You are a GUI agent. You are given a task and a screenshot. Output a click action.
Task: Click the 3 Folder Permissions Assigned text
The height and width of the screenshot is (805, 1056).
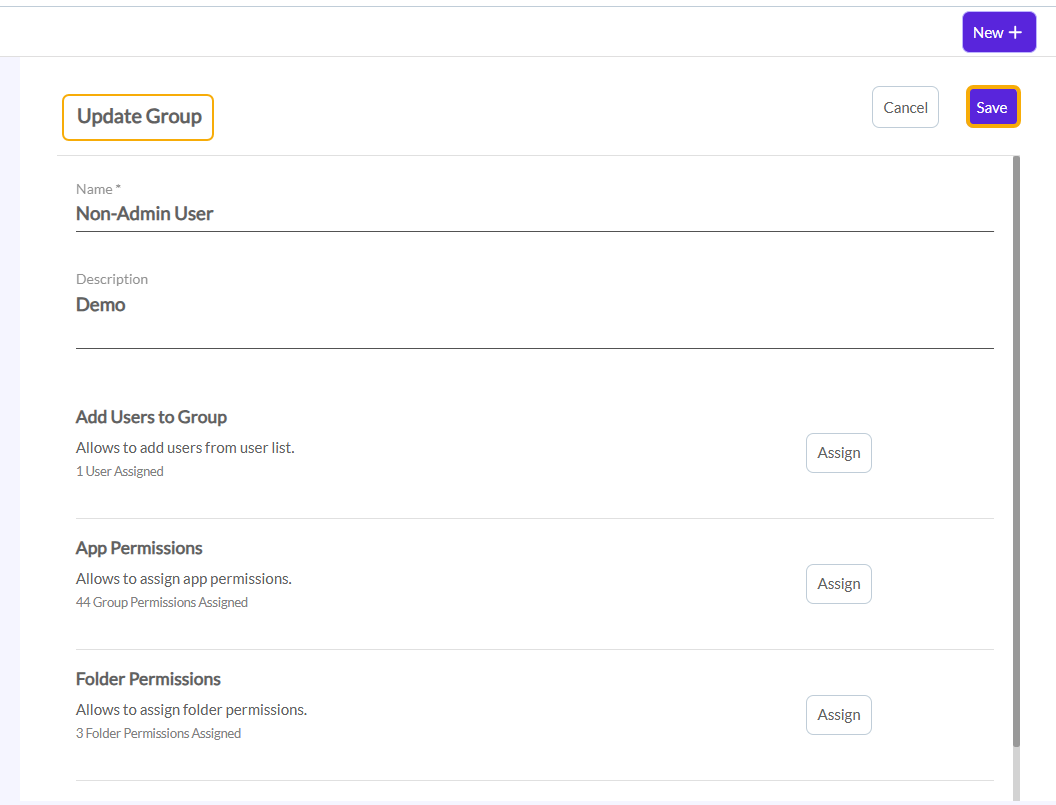click(x=158, y=733)
